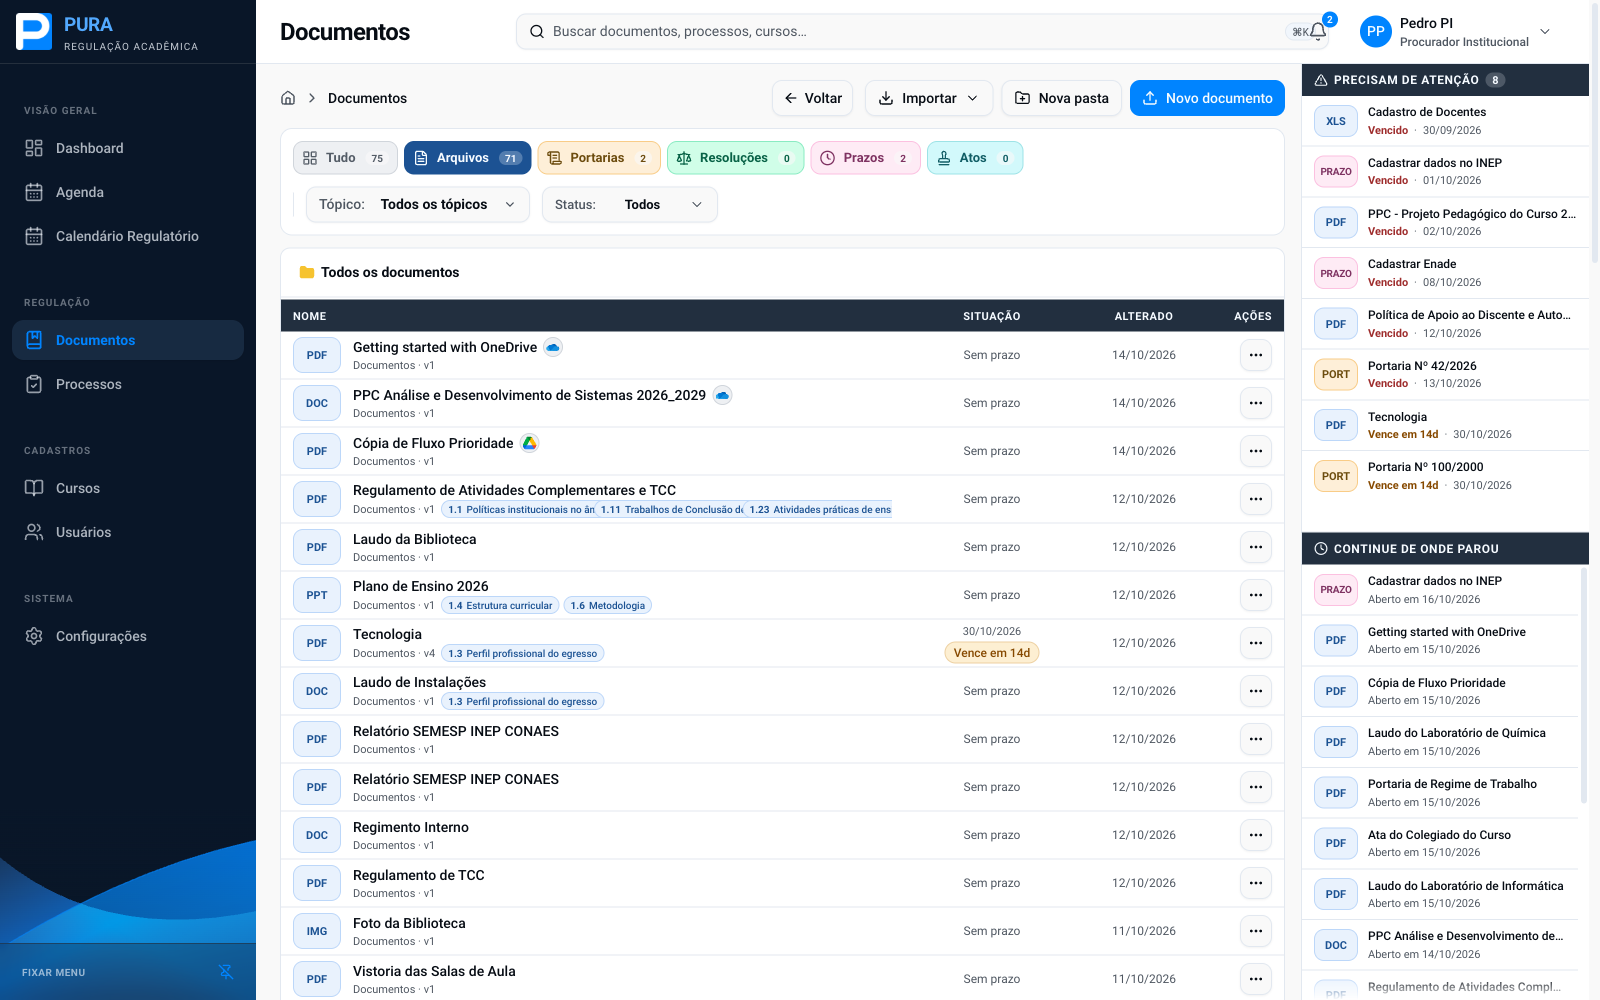Open actions menu for Tecnologia row
Image resolution: width=1600 pixels, height=1000 pixels.
(1256, 643)
